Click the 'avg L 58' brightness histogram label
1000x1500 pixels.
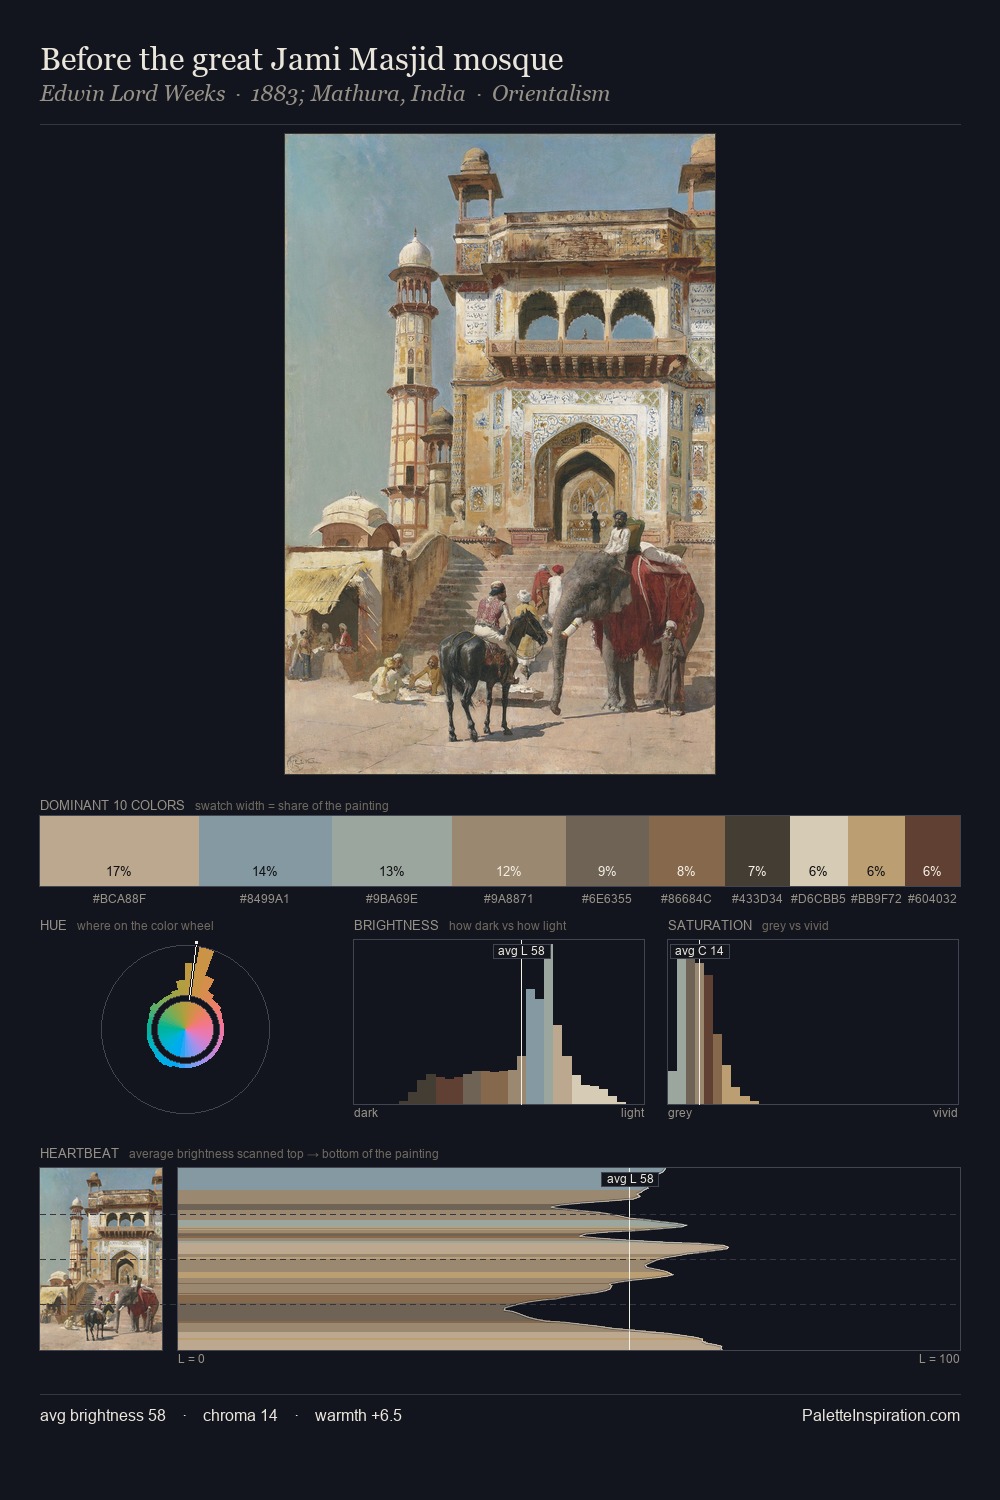coord(521,951)
